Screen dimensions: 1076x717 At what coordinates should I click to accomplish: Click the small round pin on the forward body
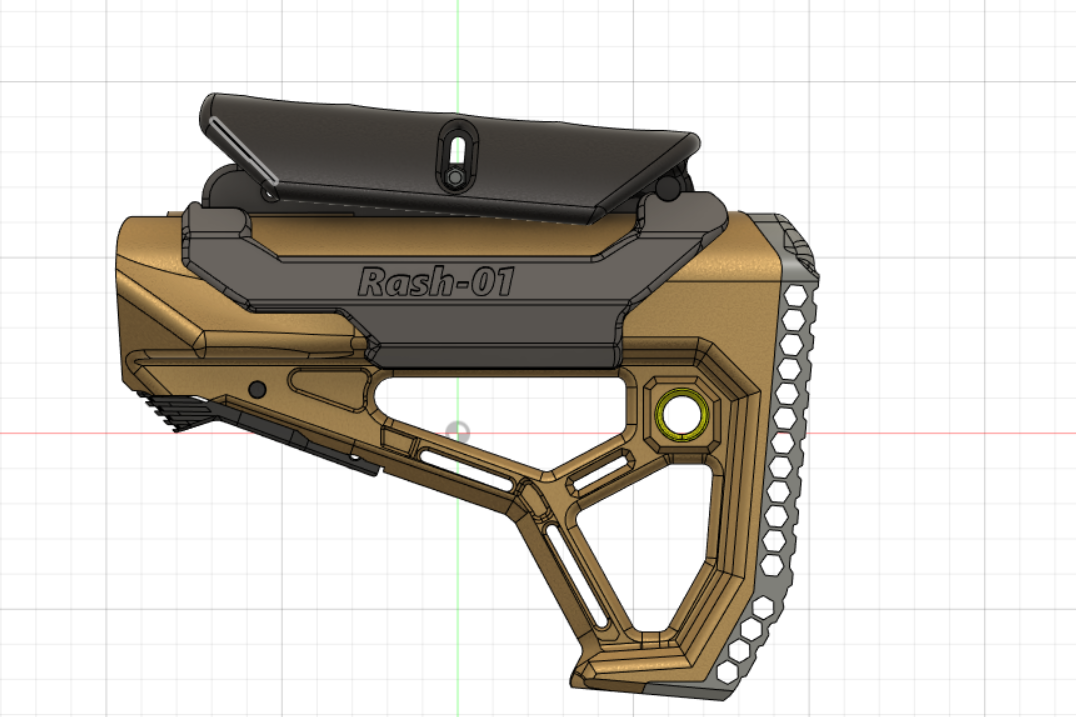(257, 388)
